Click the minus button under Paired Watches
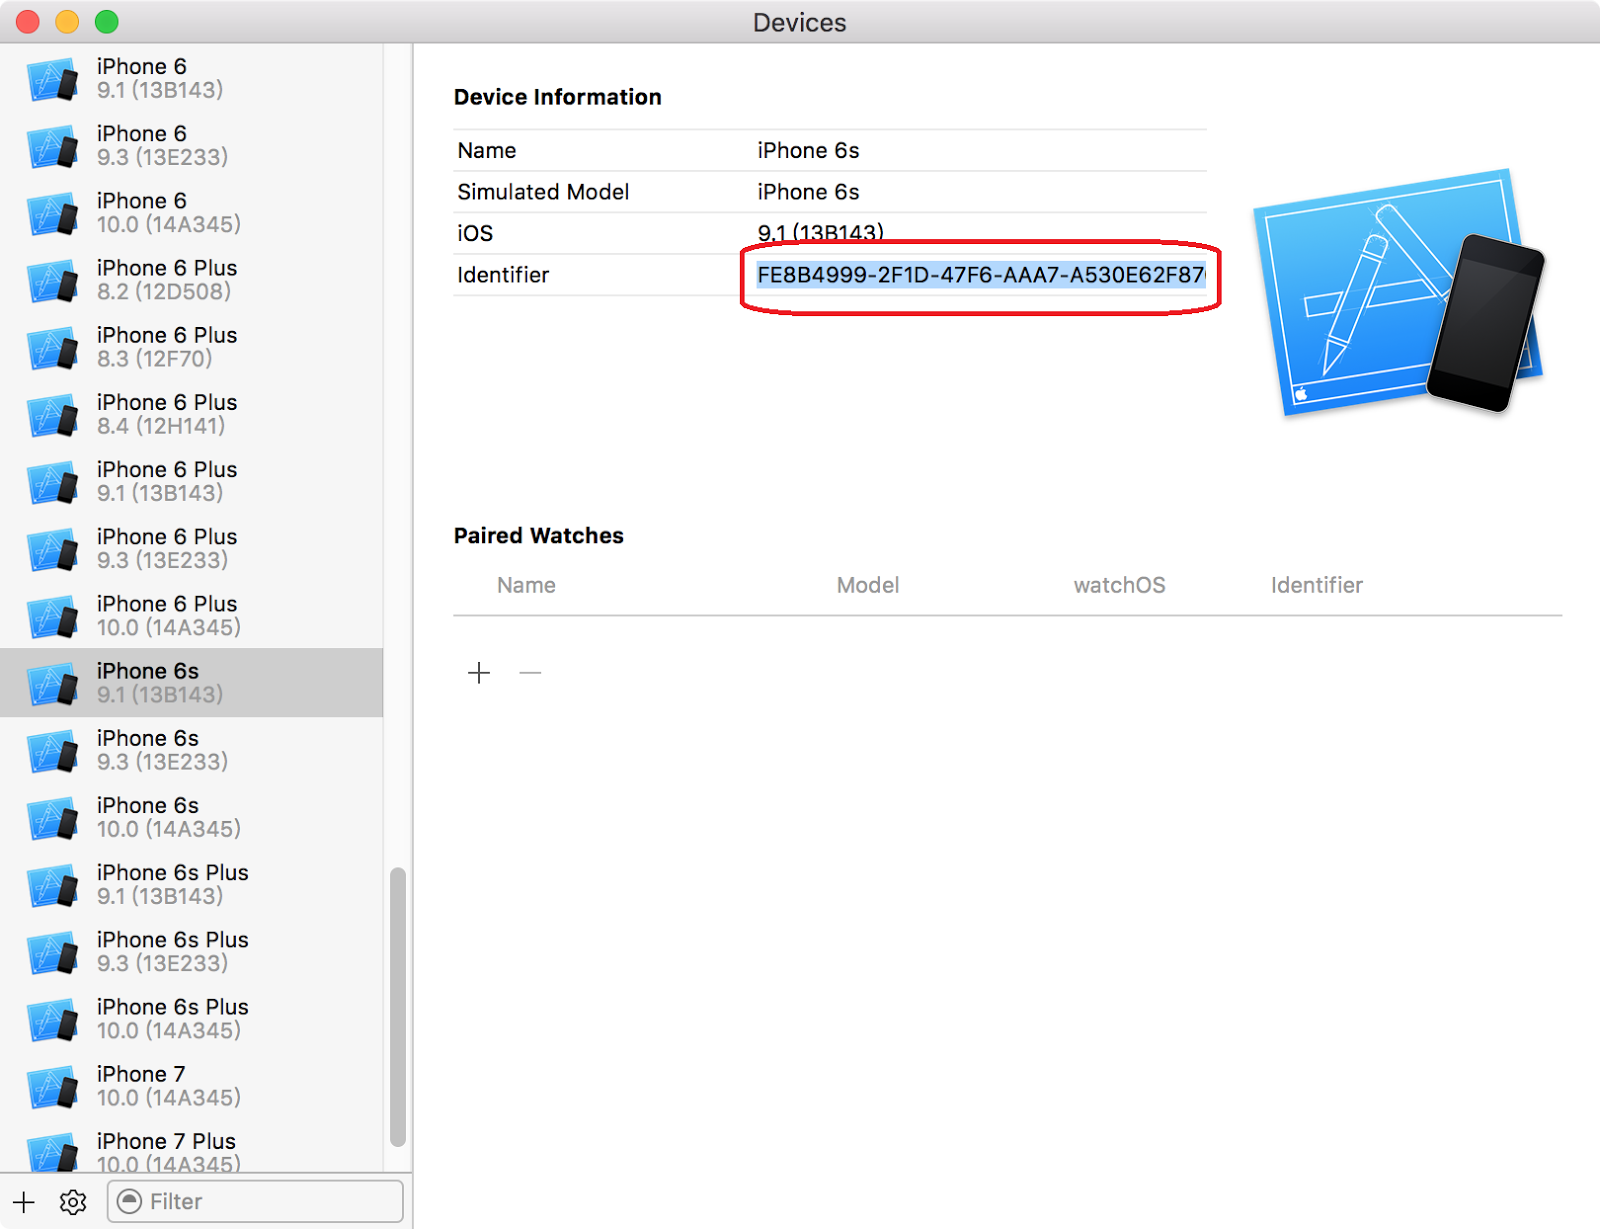 click(530, 673)
